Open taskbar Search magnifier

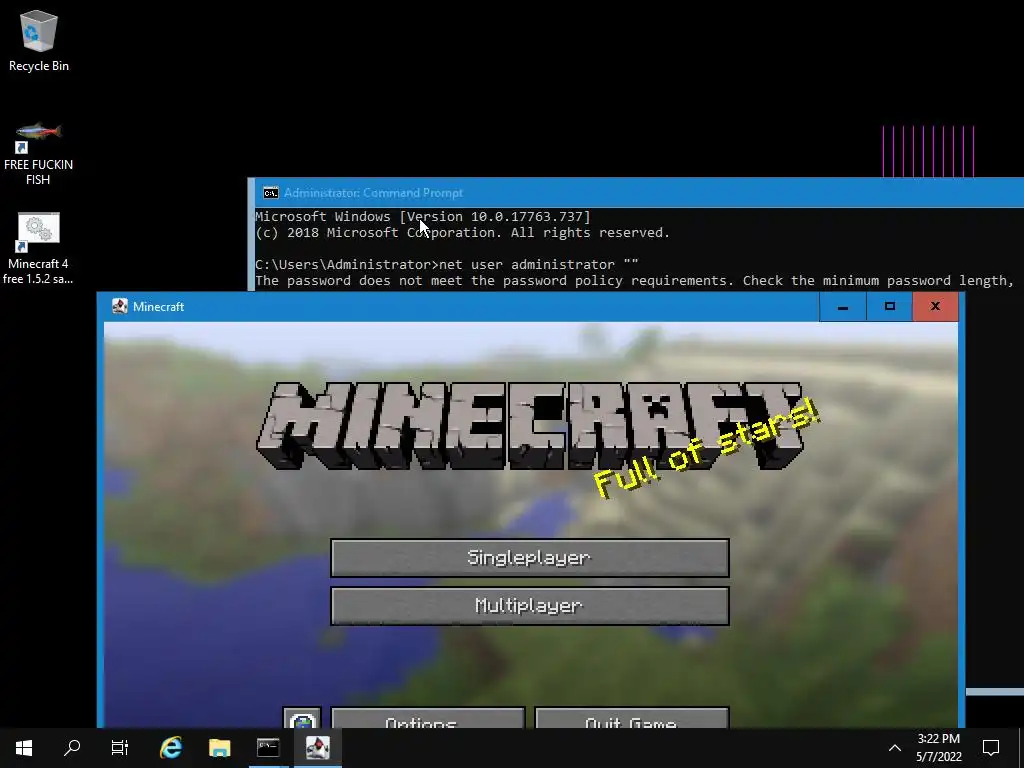72,748
